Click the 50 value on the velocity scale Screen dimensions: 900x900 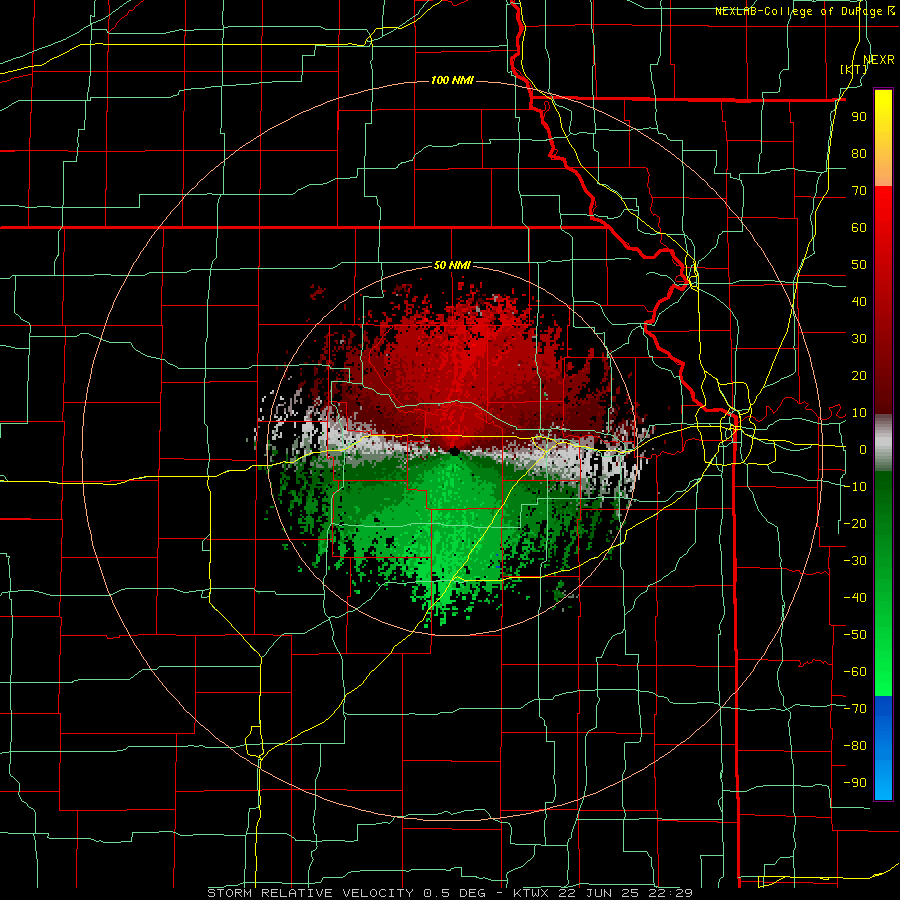[859, 265]
